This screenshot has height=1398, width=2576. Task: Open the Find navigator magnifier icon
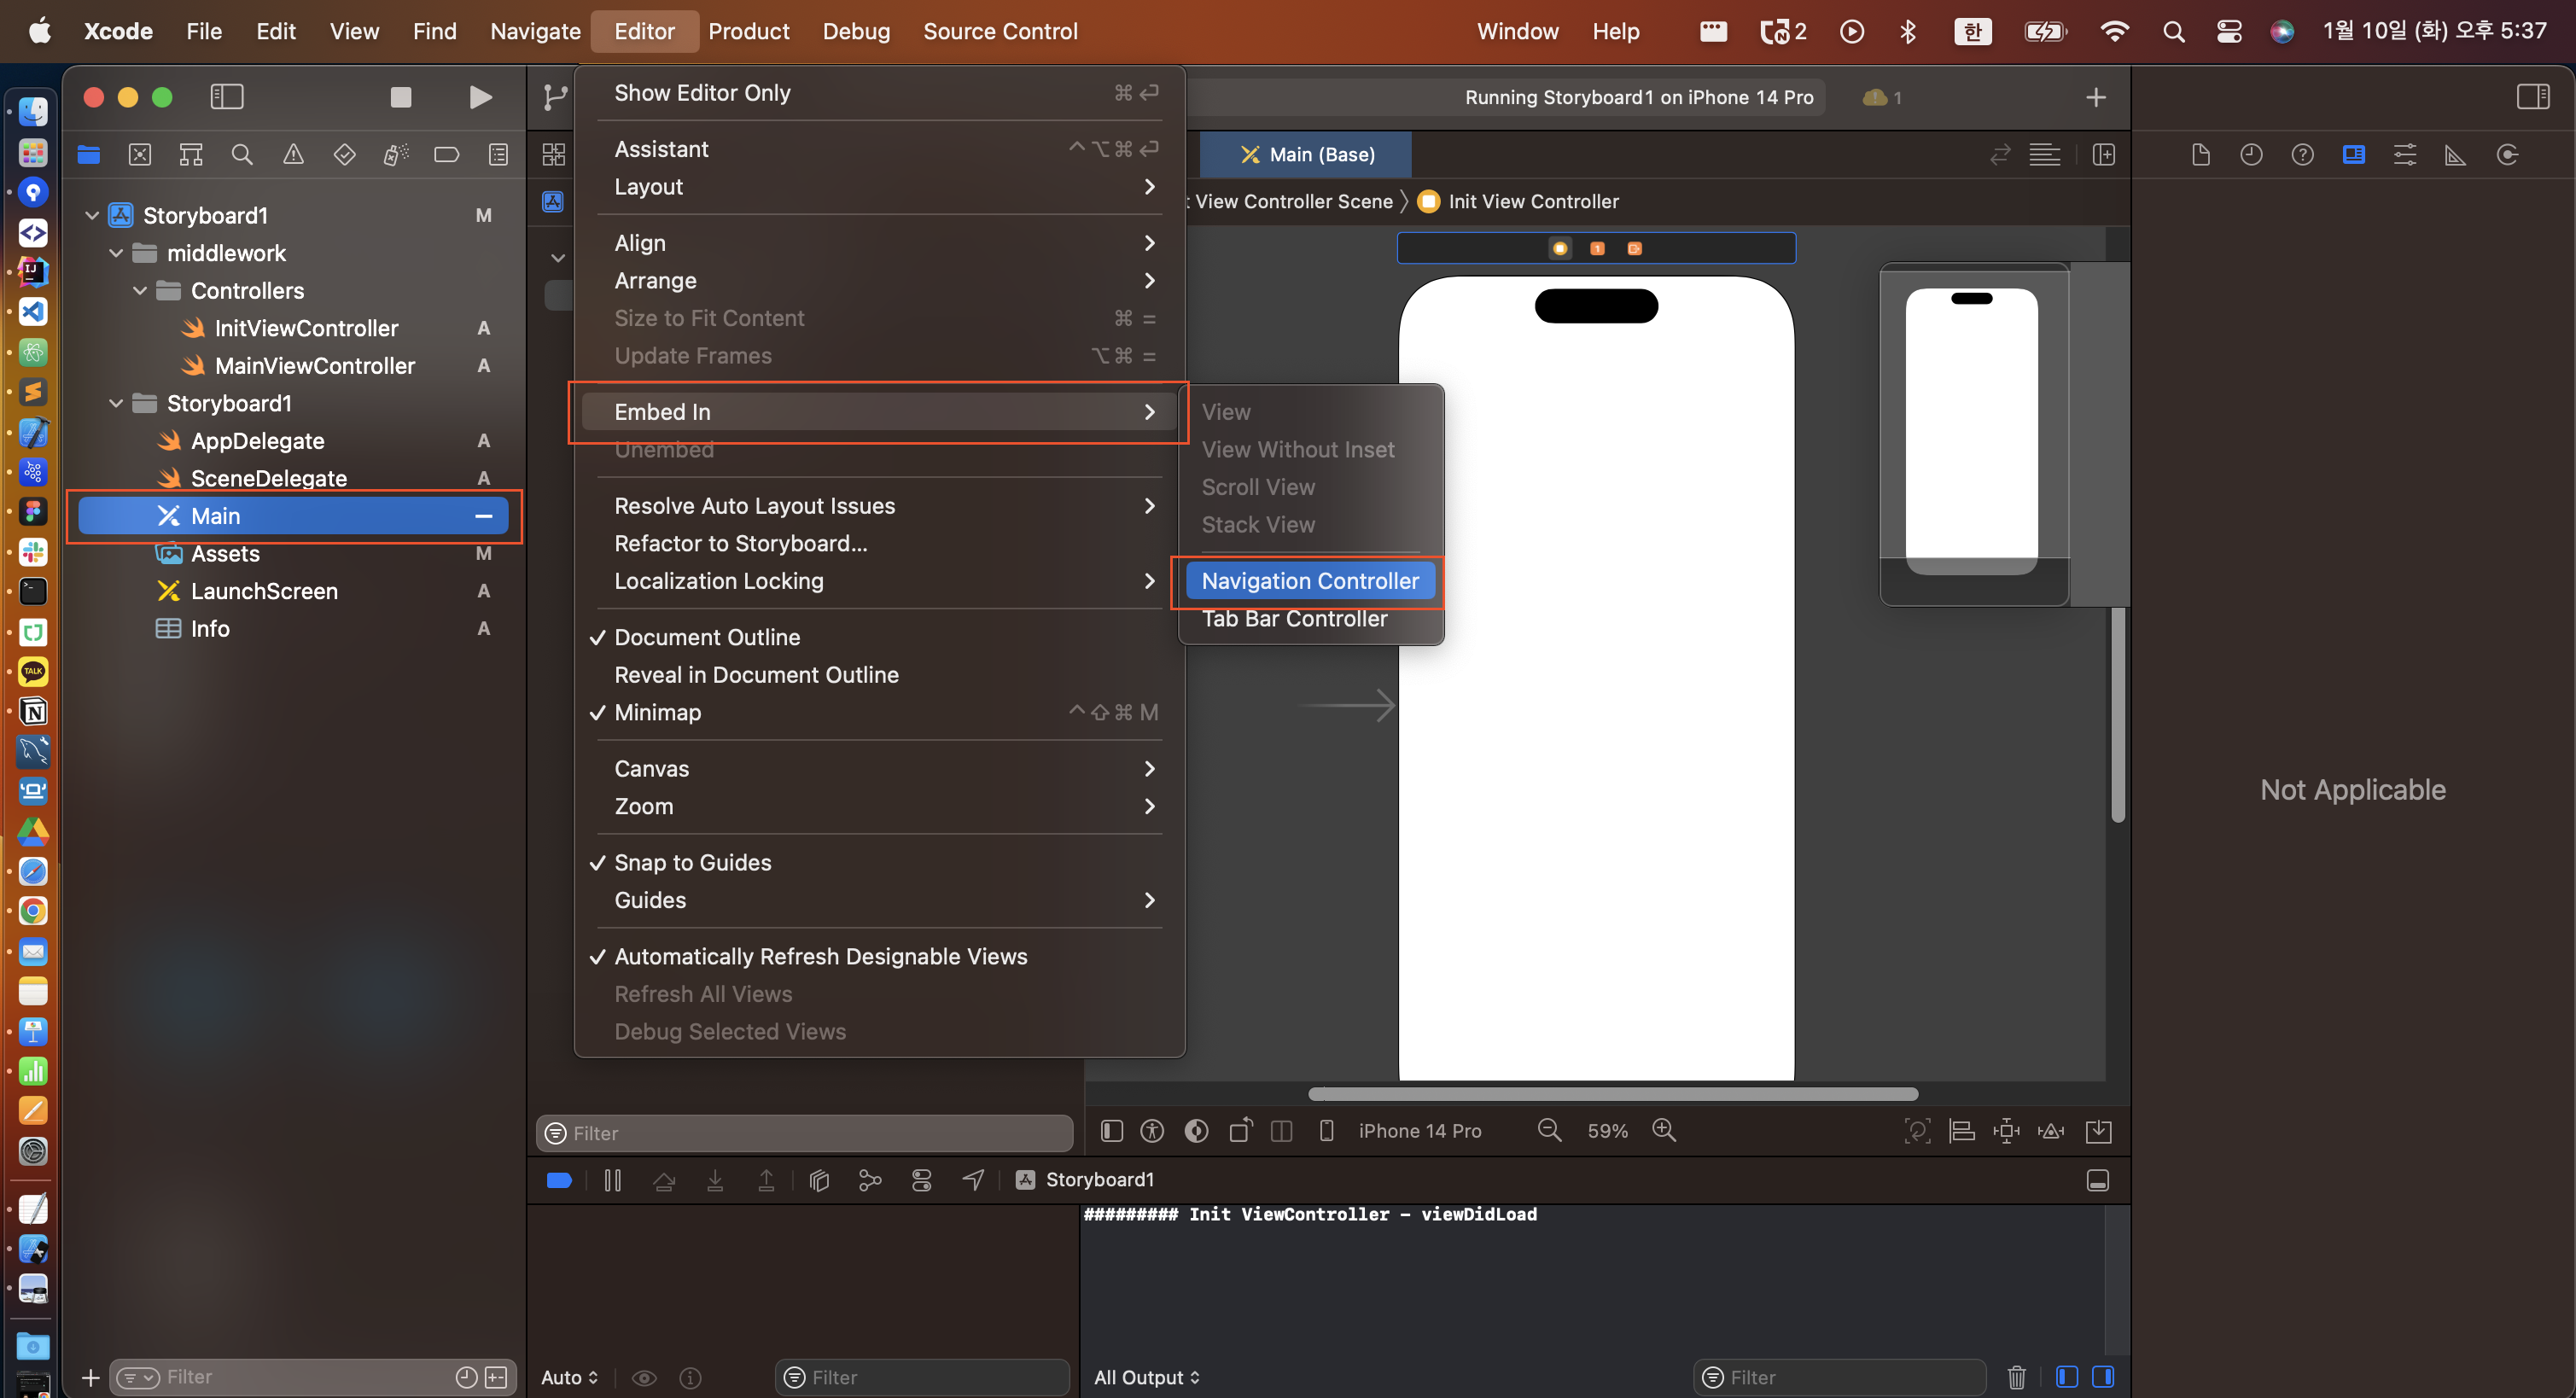coord(241,155)
